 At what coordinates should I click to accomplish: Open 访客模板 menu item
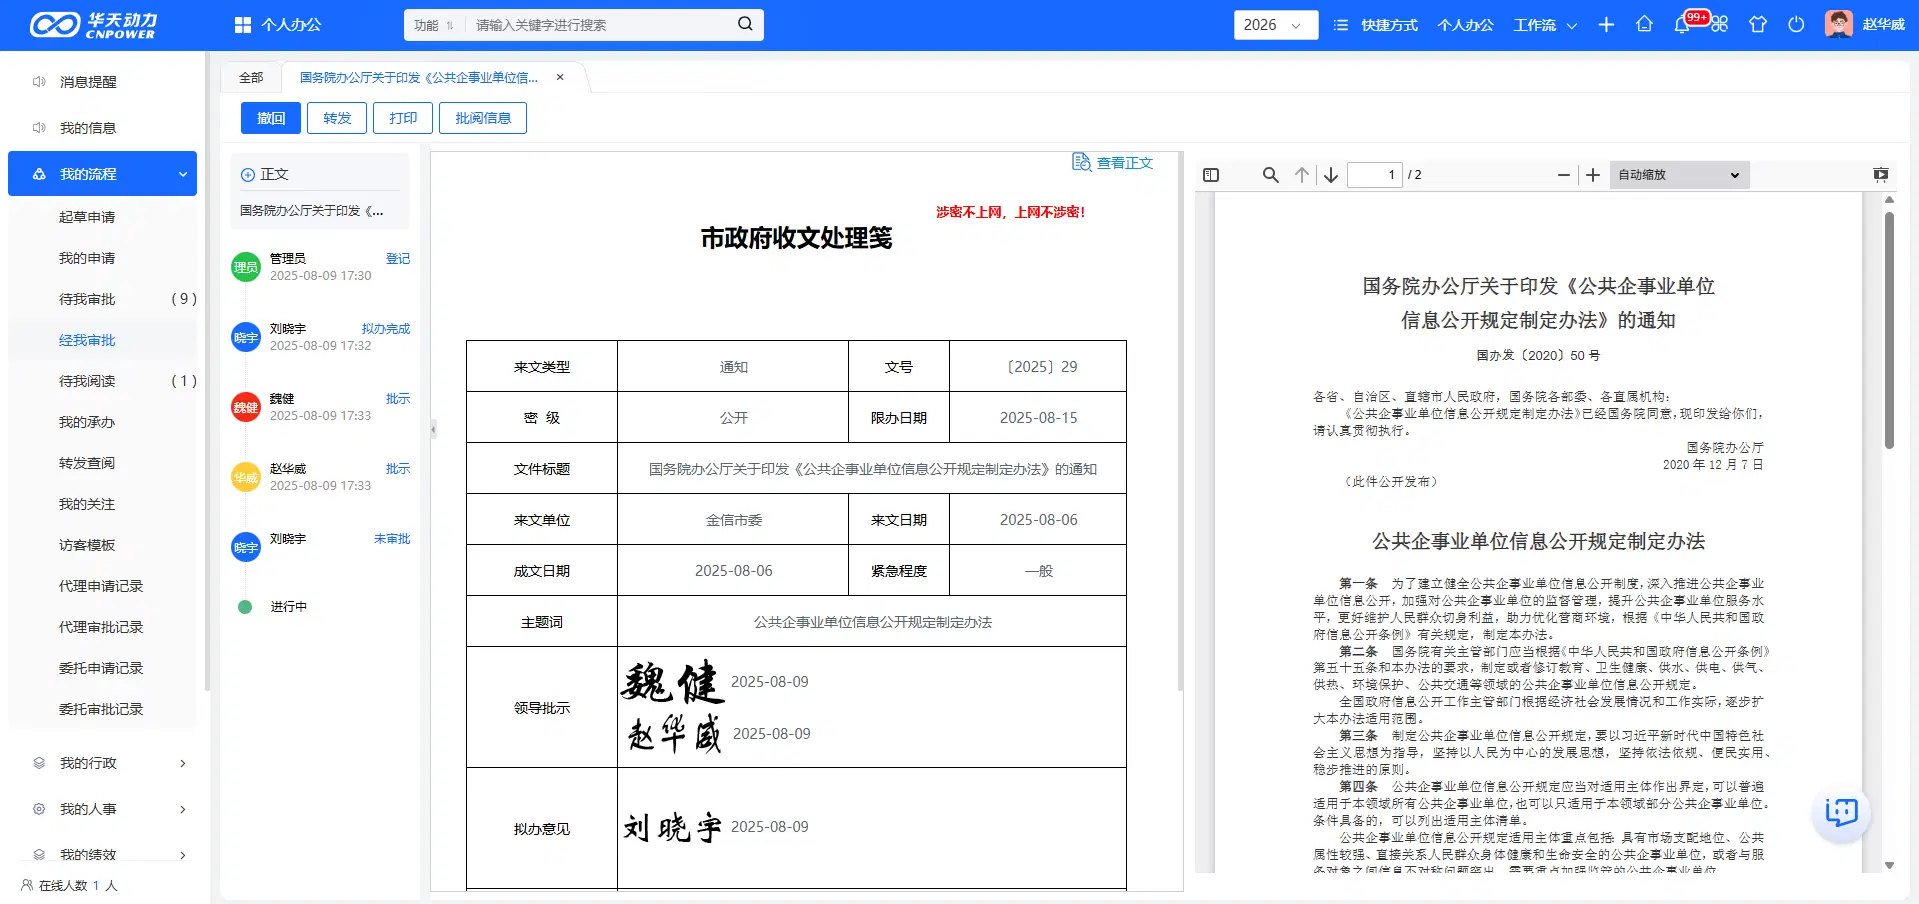point(87,545)
